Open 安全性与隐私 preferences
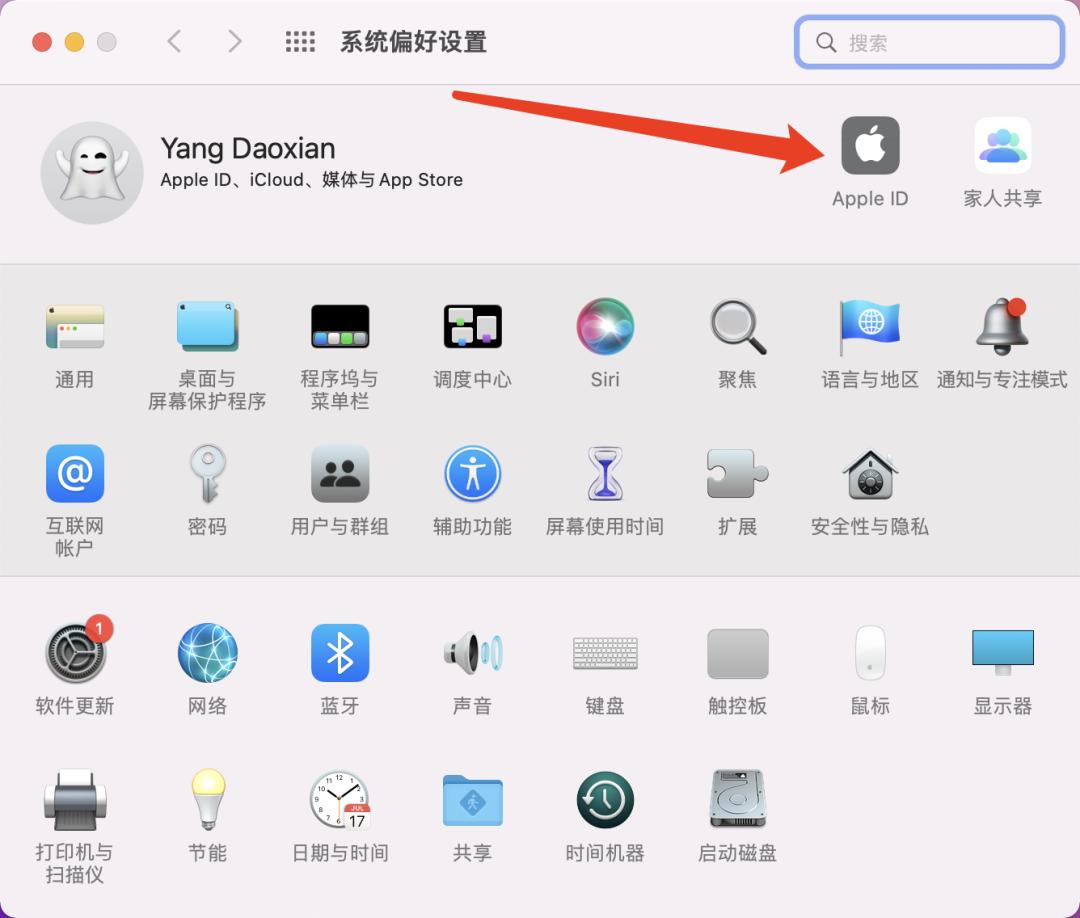The width and height of the screenshot is (1080, 918). point(869,474)
